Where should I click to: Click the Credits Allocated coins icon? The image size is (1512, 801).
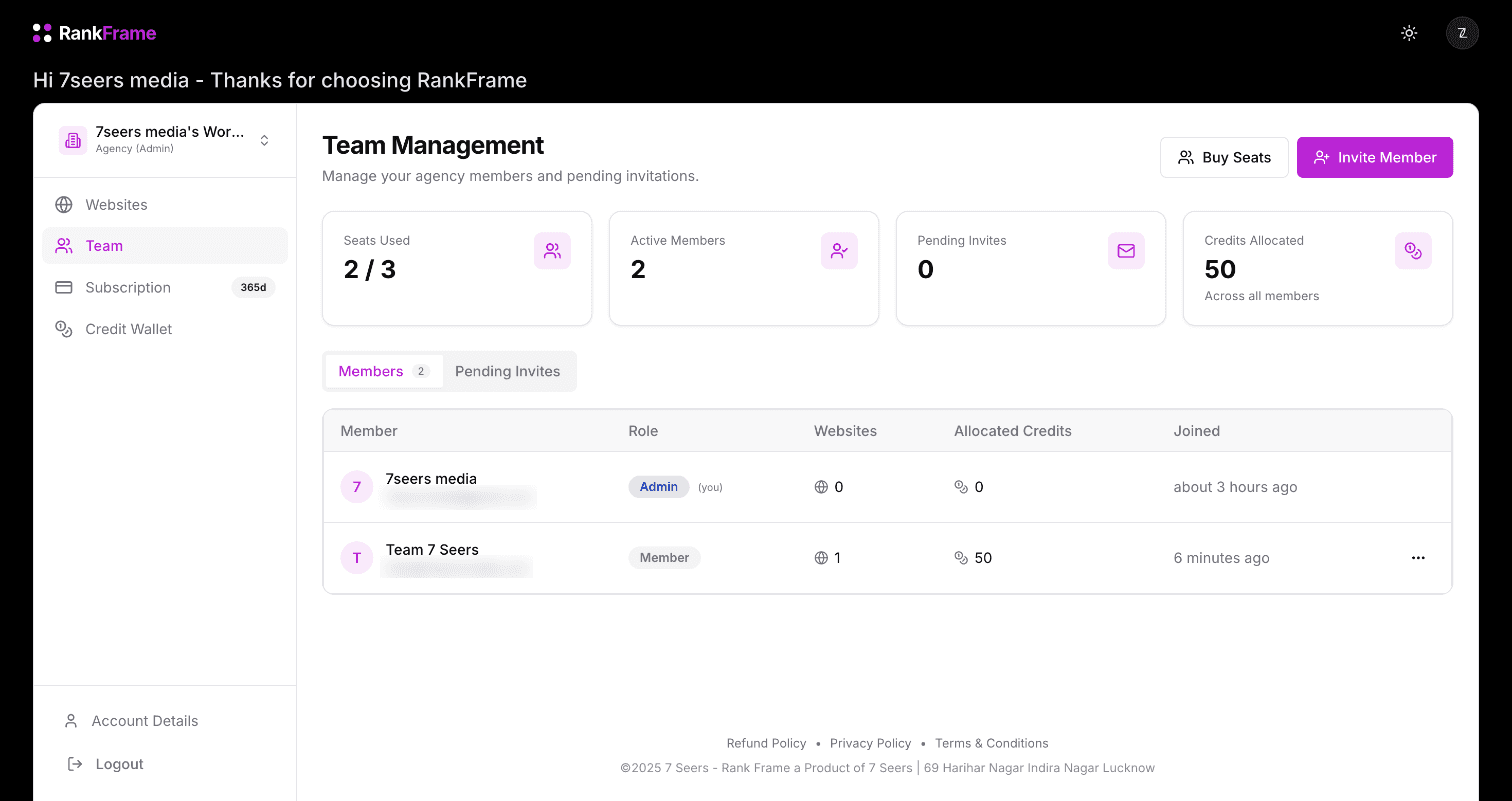tap(1413, 251)
